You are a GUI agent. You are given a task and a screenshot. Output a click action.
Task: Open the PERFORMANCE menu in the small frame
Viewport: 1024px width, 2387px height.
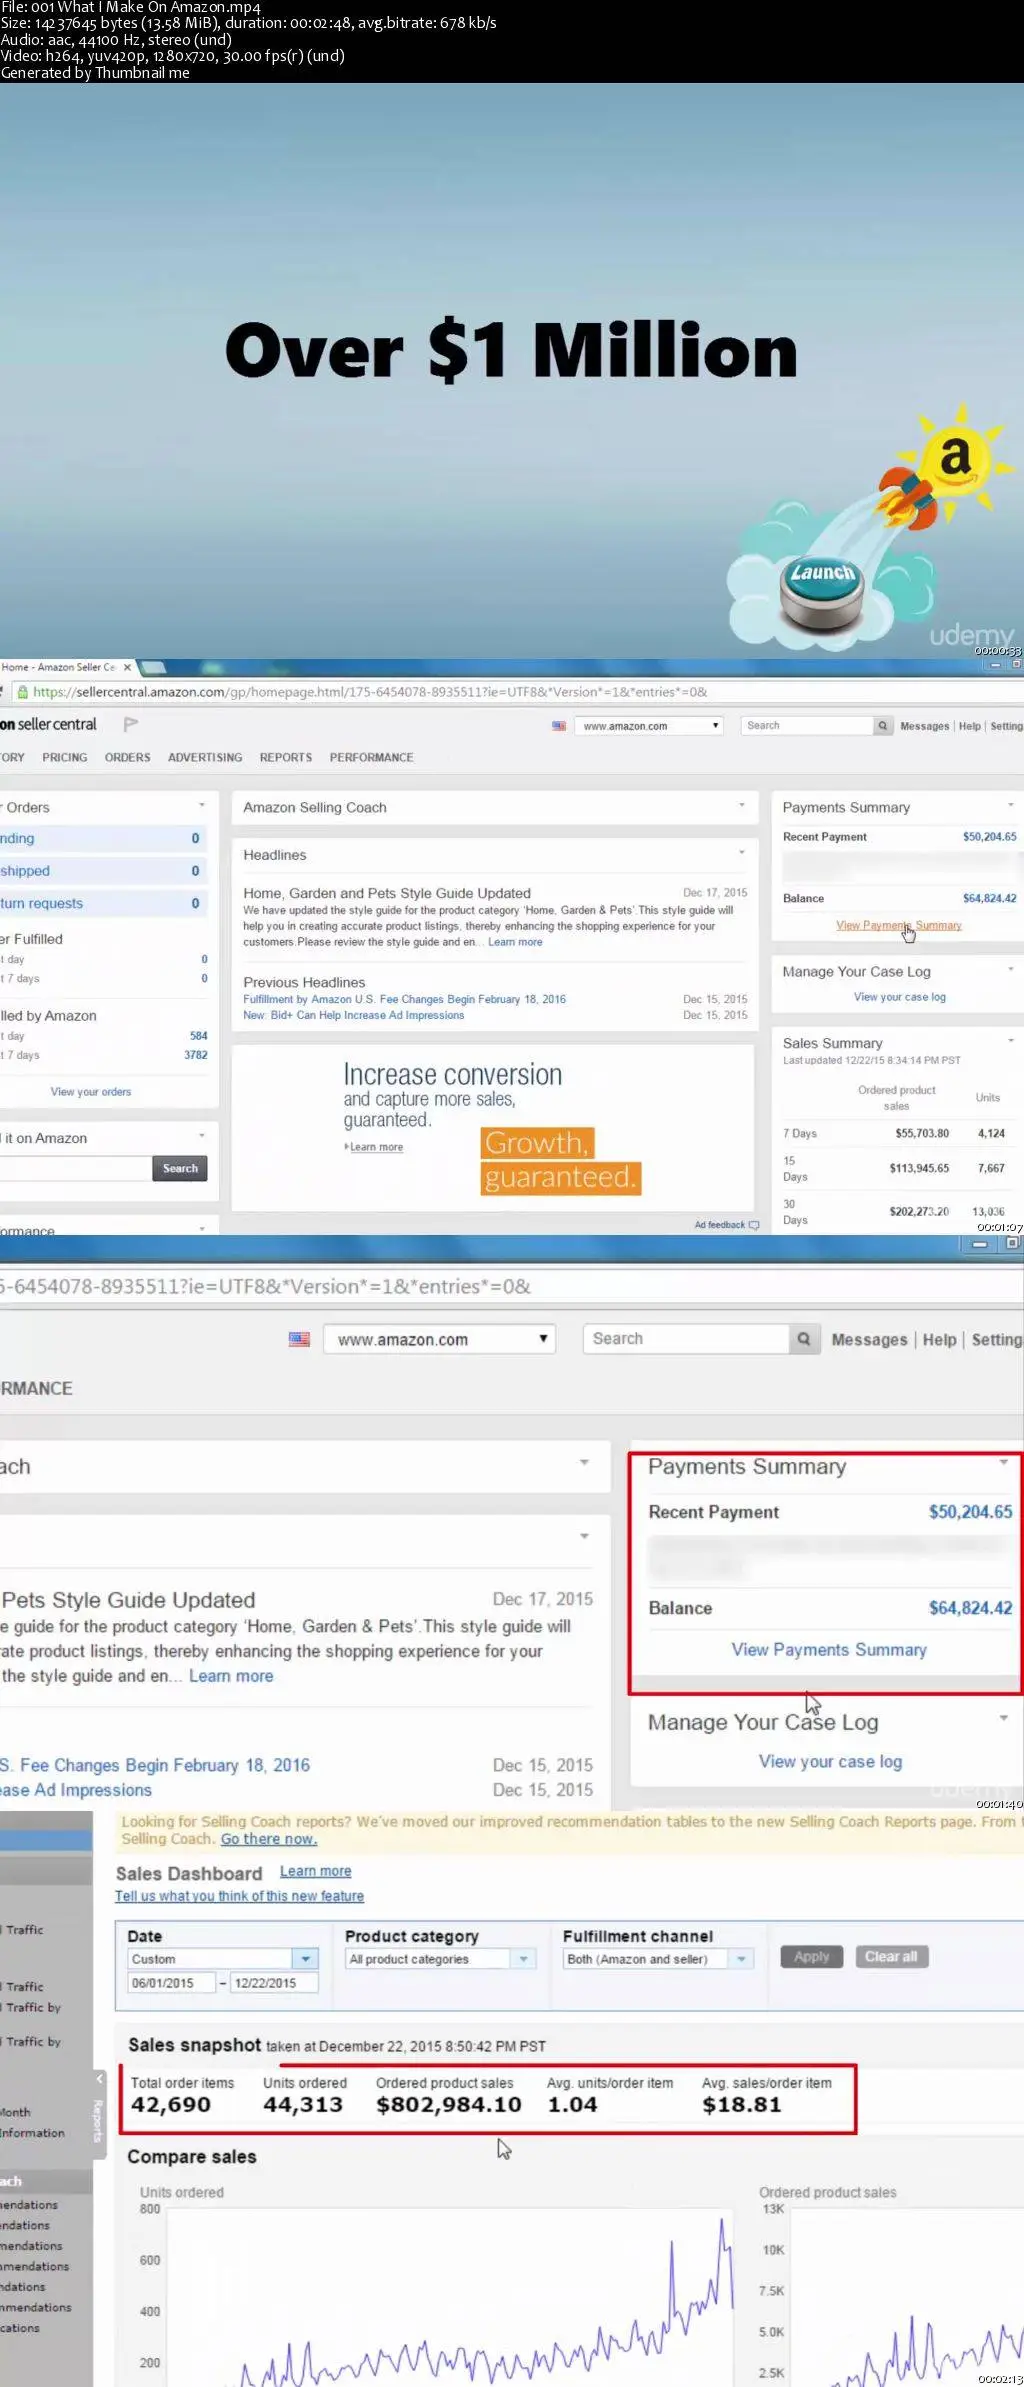pos(371,758)
